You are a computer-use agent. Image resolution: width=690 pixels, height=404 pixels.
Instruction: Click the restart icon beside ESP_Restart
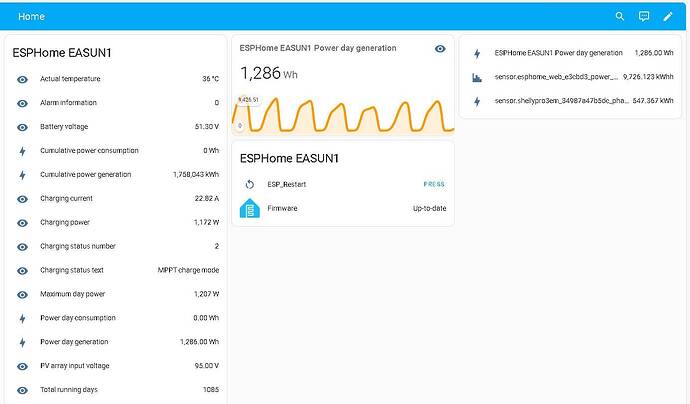coord(250,184)
